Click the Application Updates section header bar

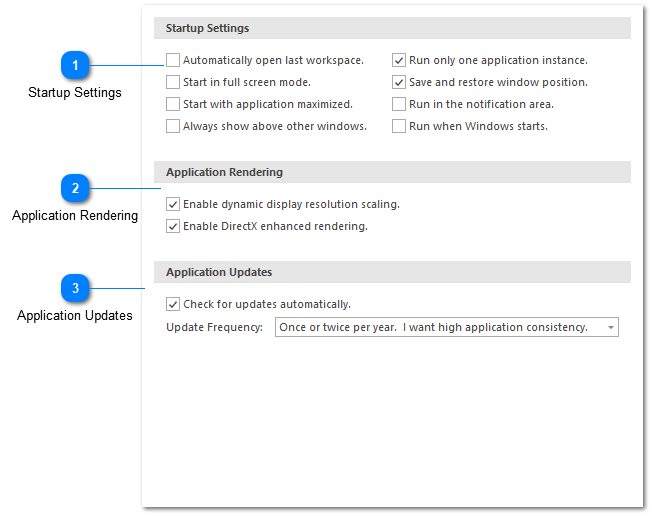pos(392,272)
